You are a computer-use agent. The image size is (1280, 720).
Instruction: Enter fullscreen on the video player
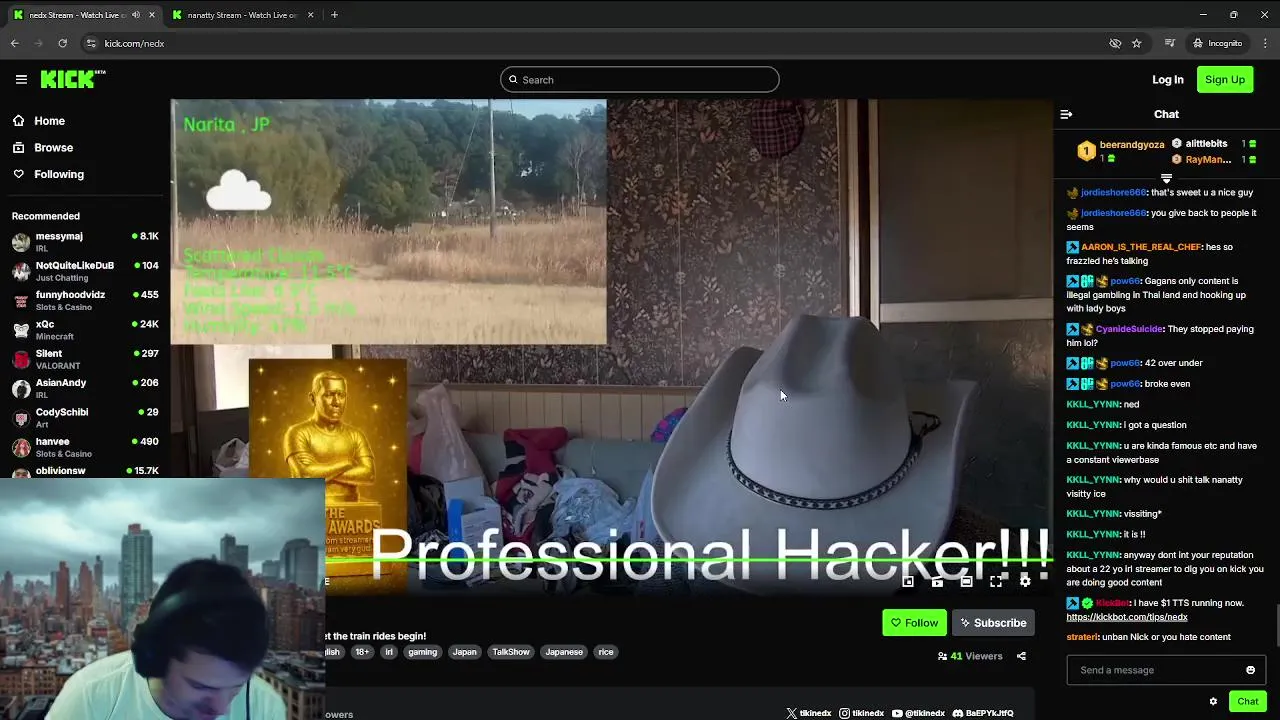pyautogui.click(x=996, y=581)
